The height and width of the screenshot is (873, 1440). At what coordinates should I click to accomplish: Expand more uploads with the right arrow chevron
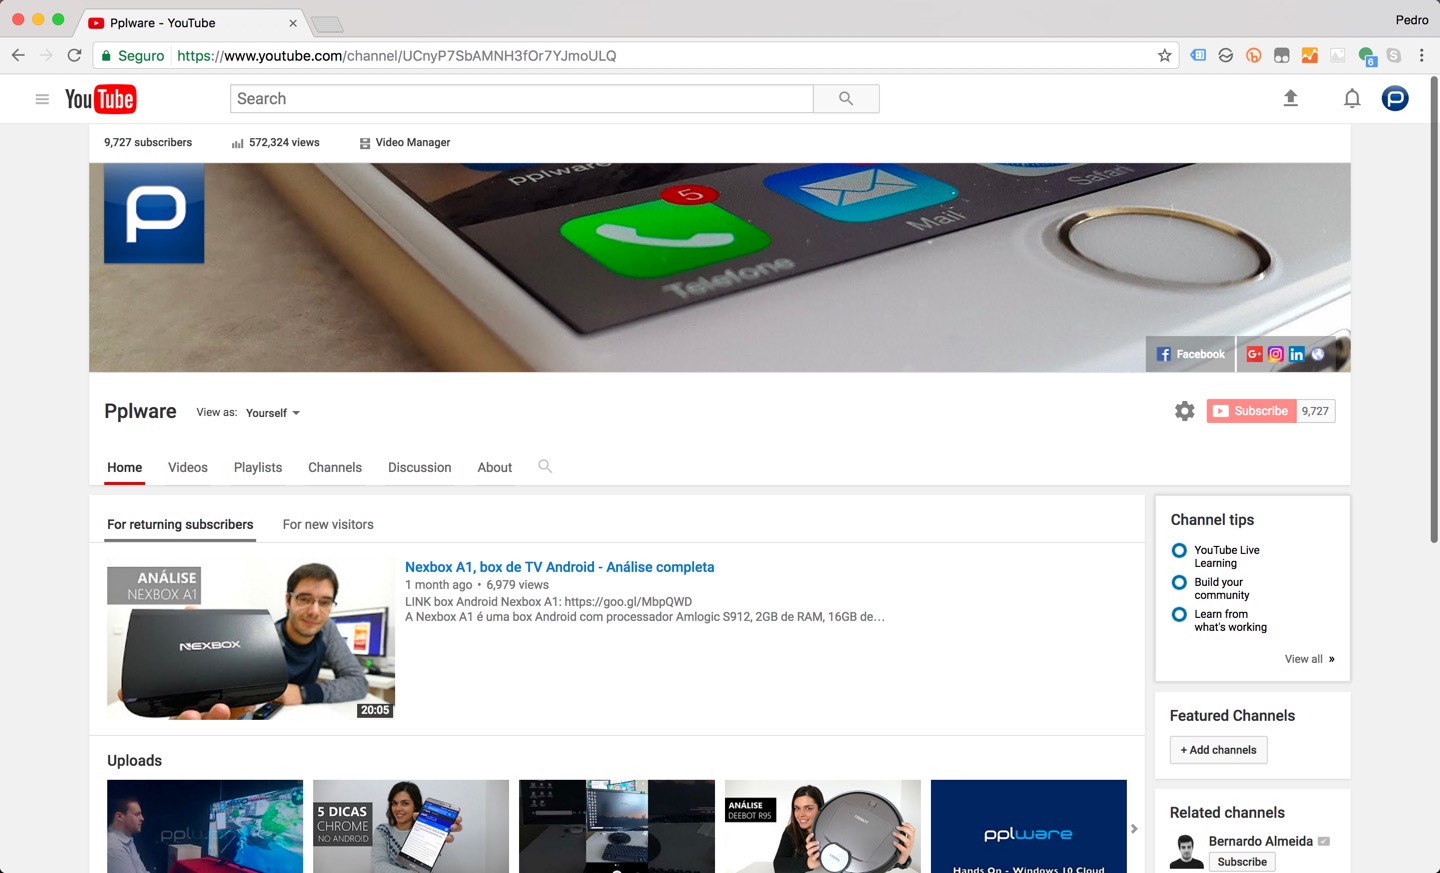click(x=1133, y=828)
